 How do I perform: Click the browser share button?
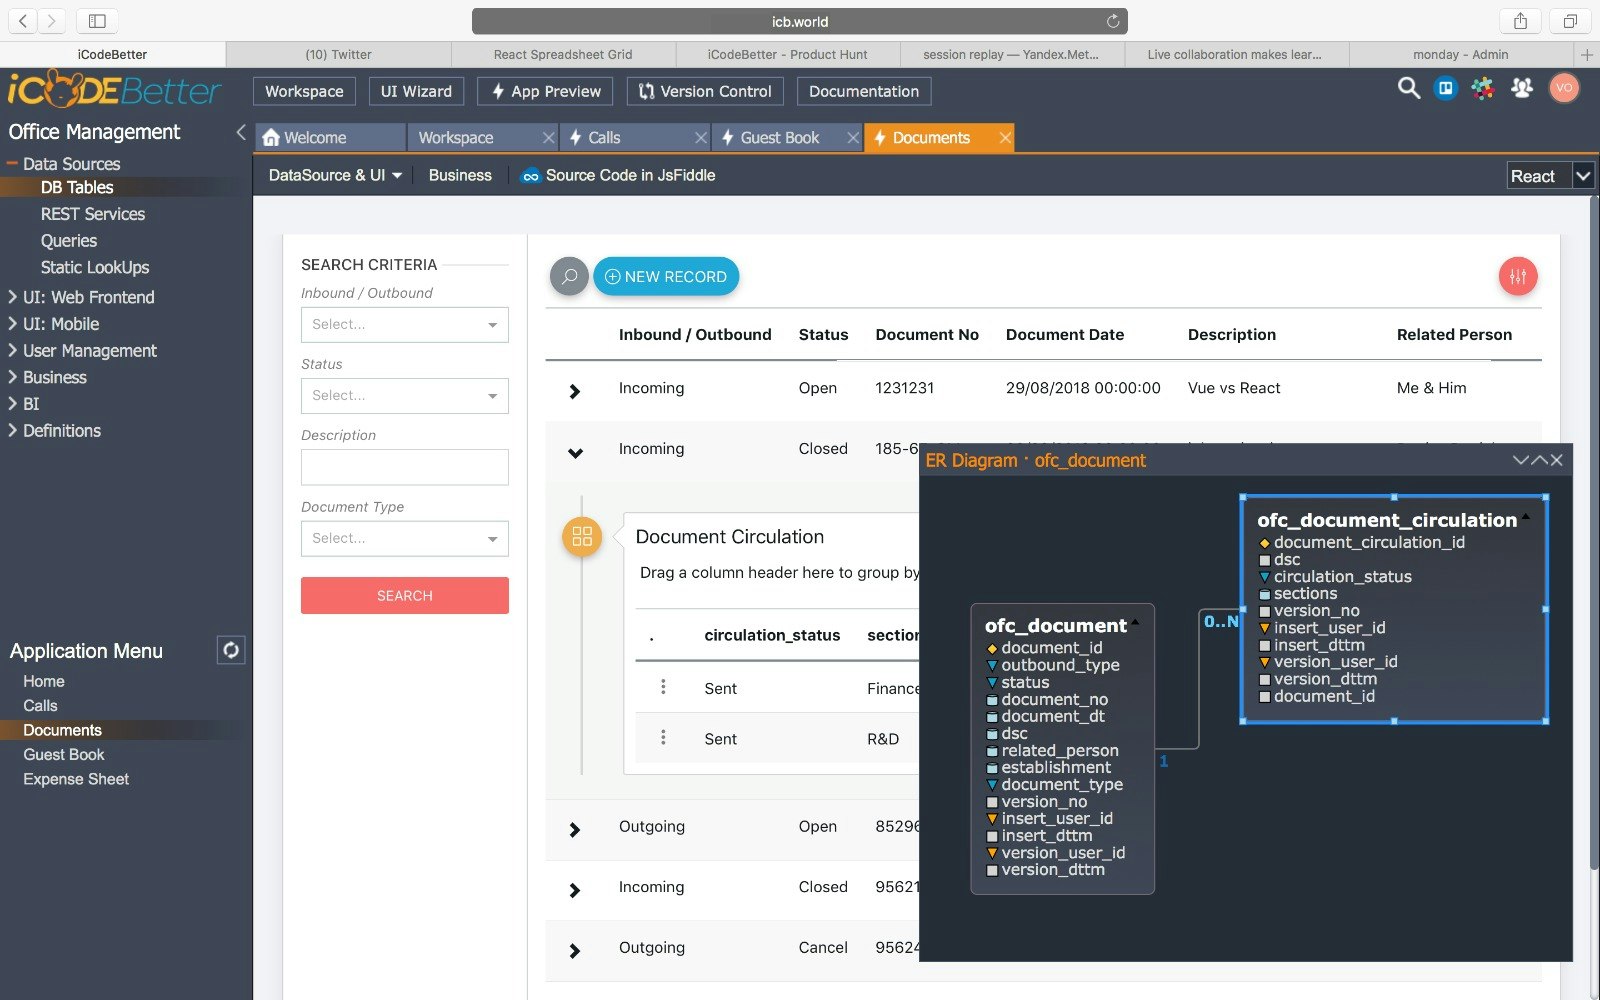click(x=1520, y=21)
